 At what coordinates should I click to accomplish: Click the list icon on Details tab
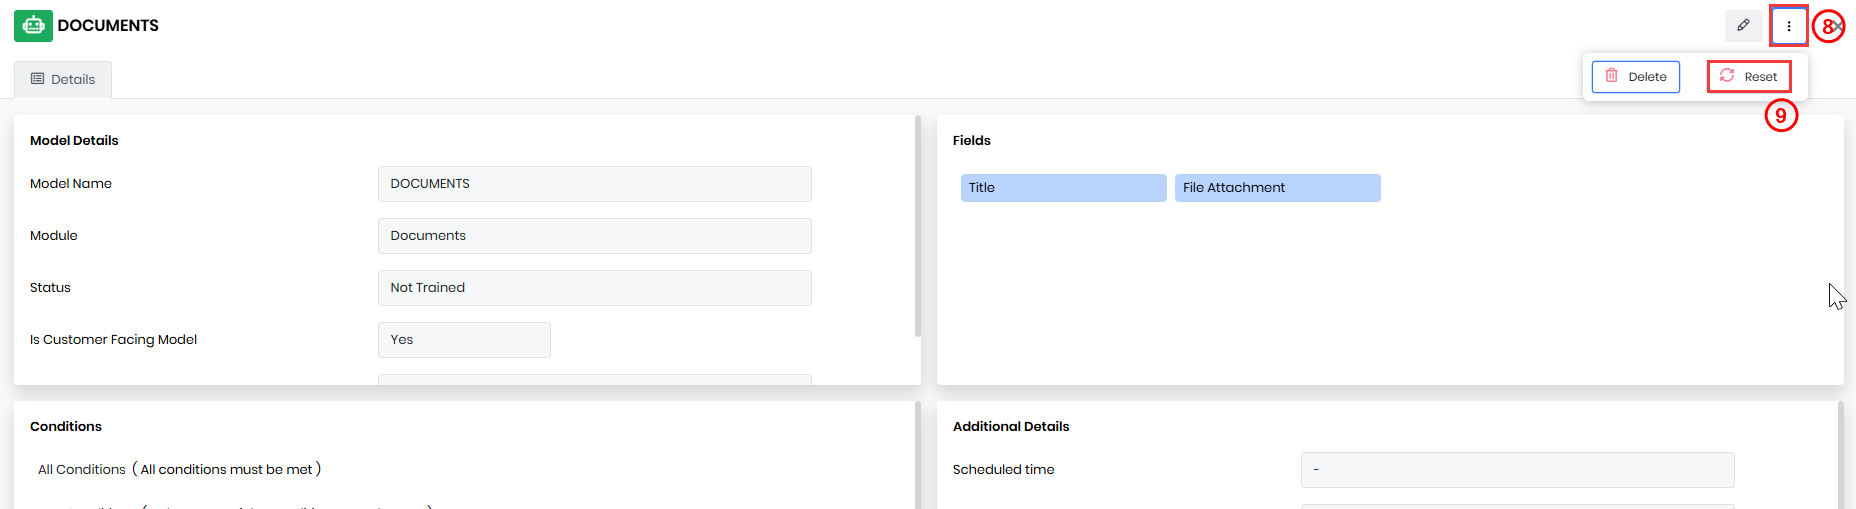(38, 79)
